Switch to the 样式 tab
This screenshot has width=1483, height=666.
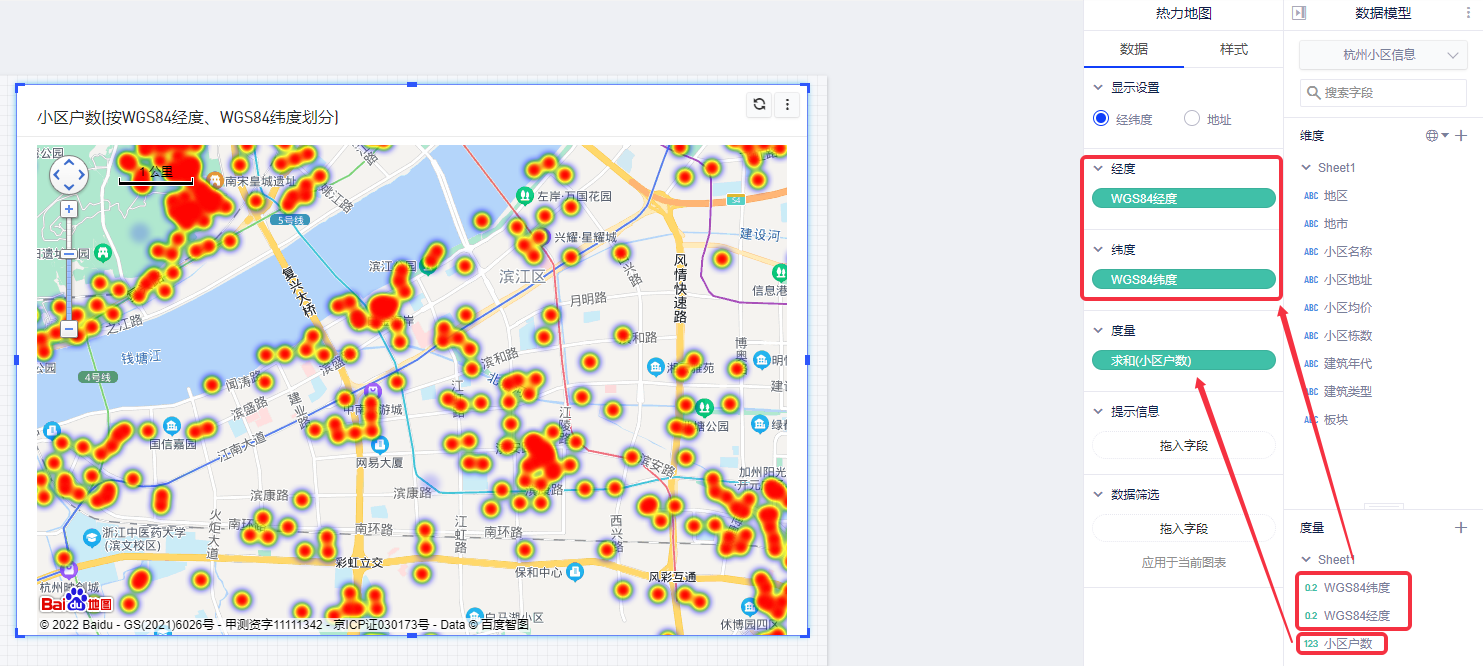1233,49
